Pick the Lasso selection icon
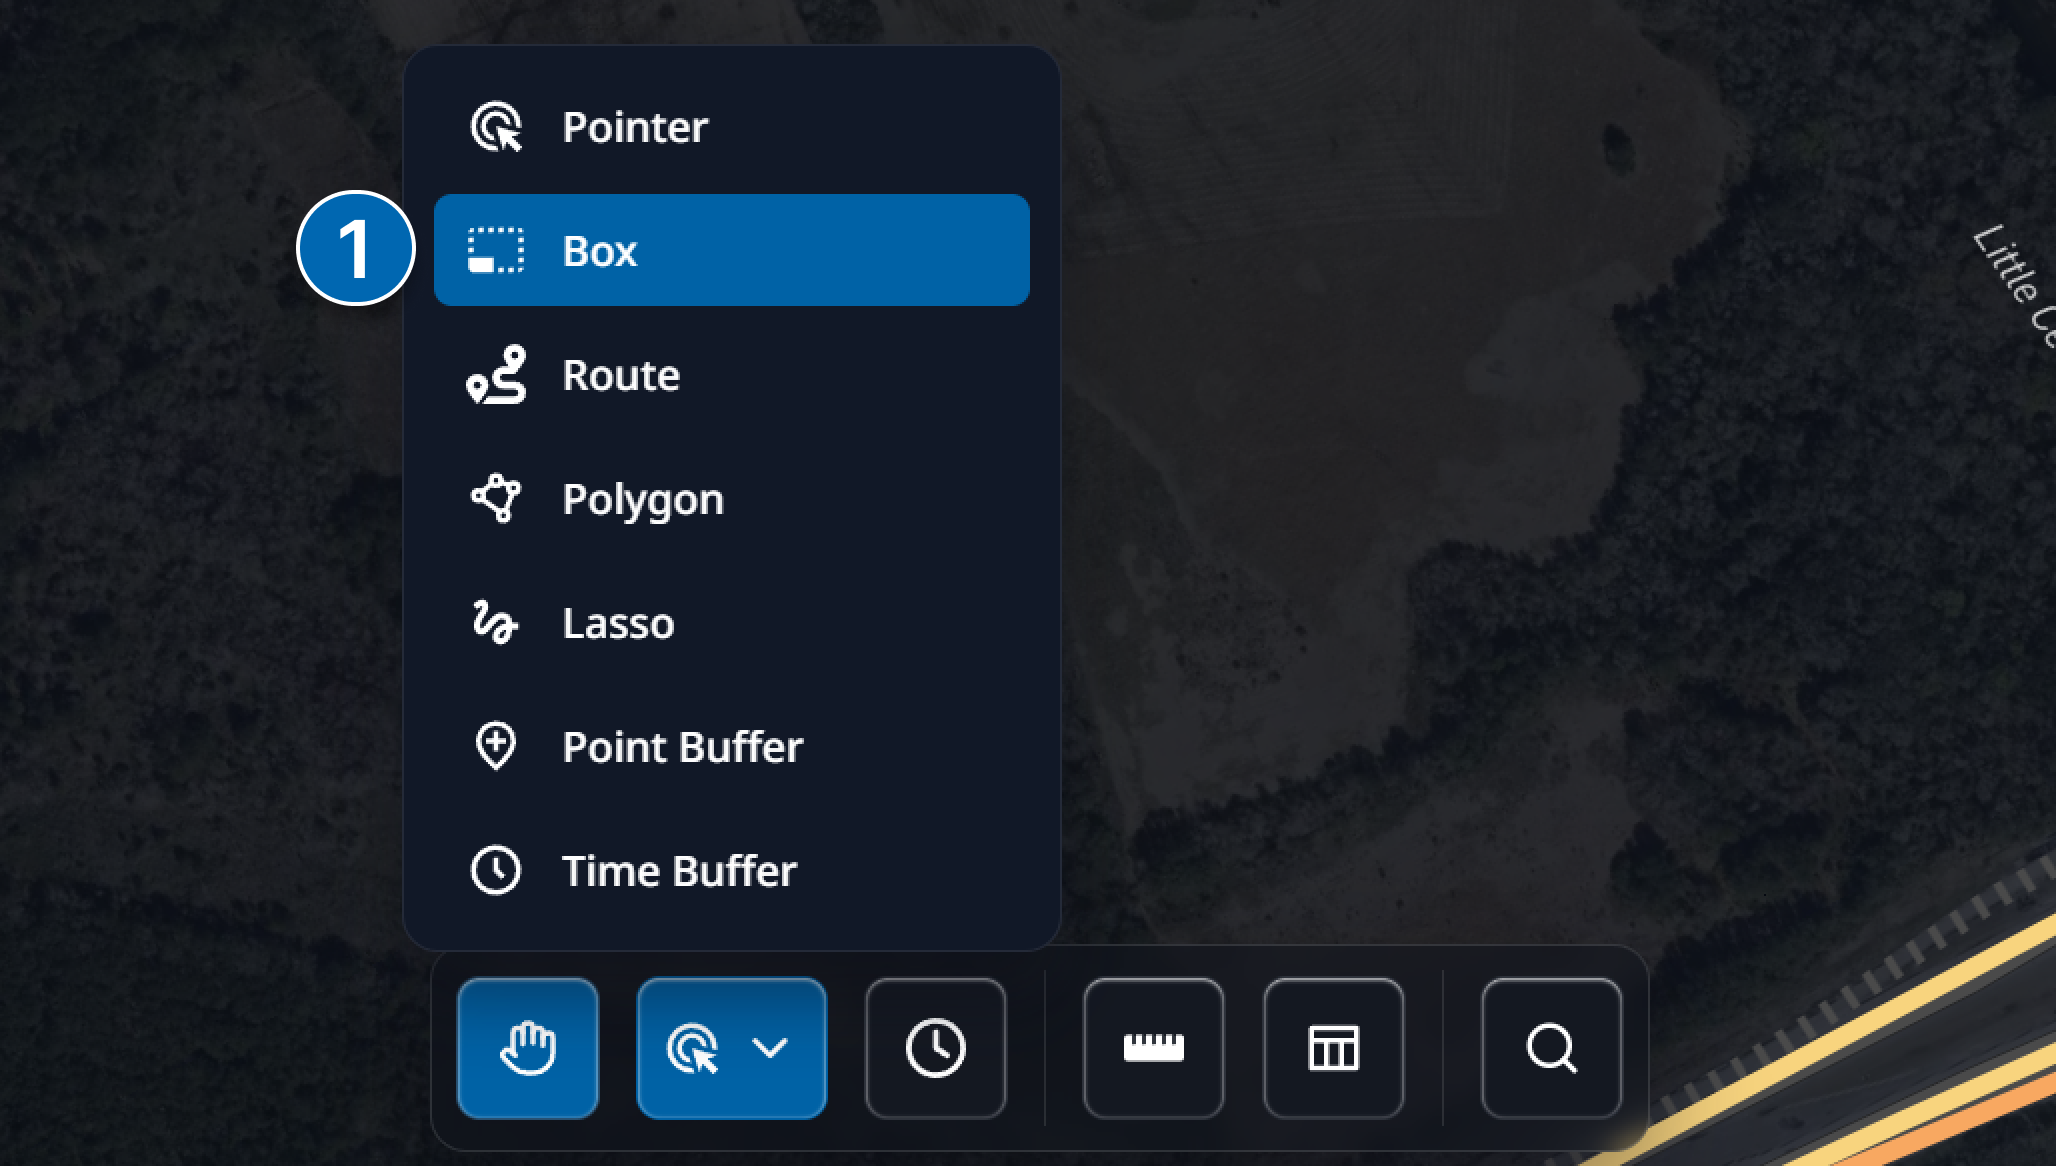The image size is (2056, 1166). coord(494,622)
